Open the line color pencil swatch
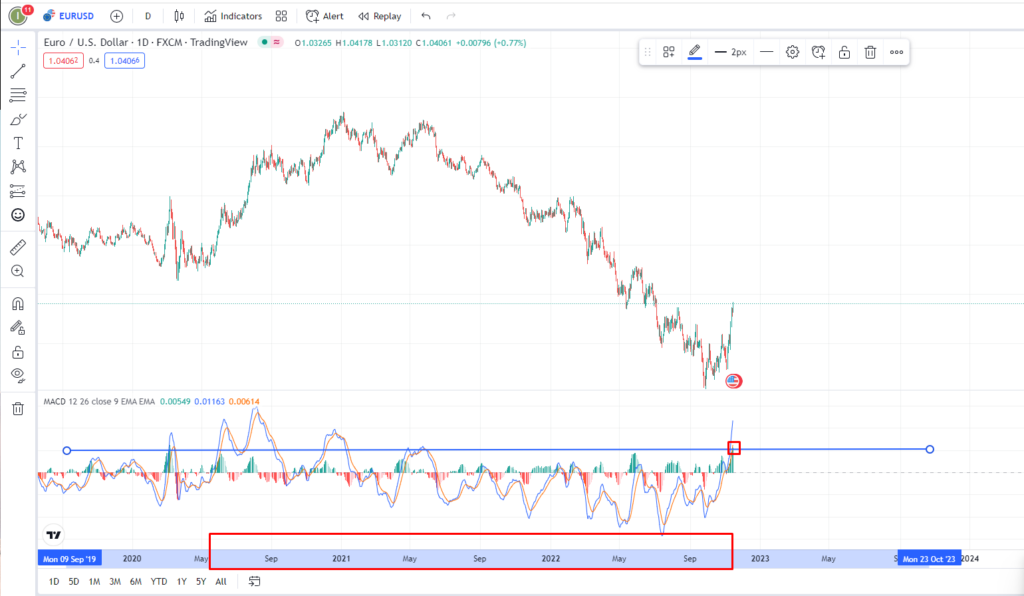This screenshot has height=596, width=1024. pyautogui.click(x=695, y=52)
